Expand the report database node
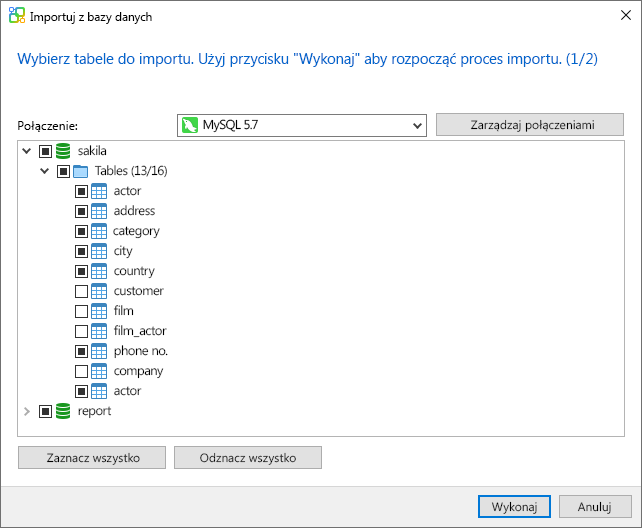 [x=27, y=411]
